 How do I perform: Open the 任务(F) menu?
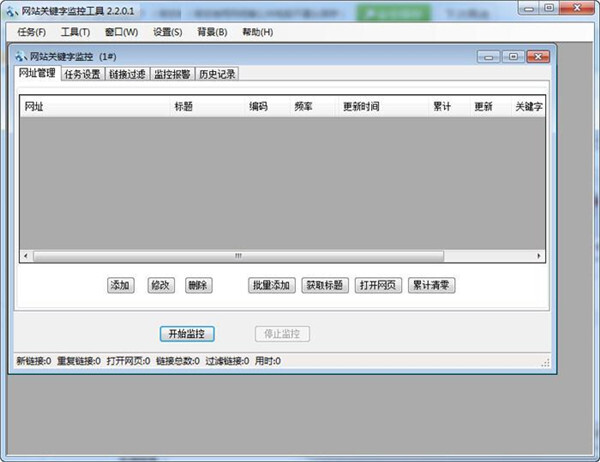coord(31,32)
